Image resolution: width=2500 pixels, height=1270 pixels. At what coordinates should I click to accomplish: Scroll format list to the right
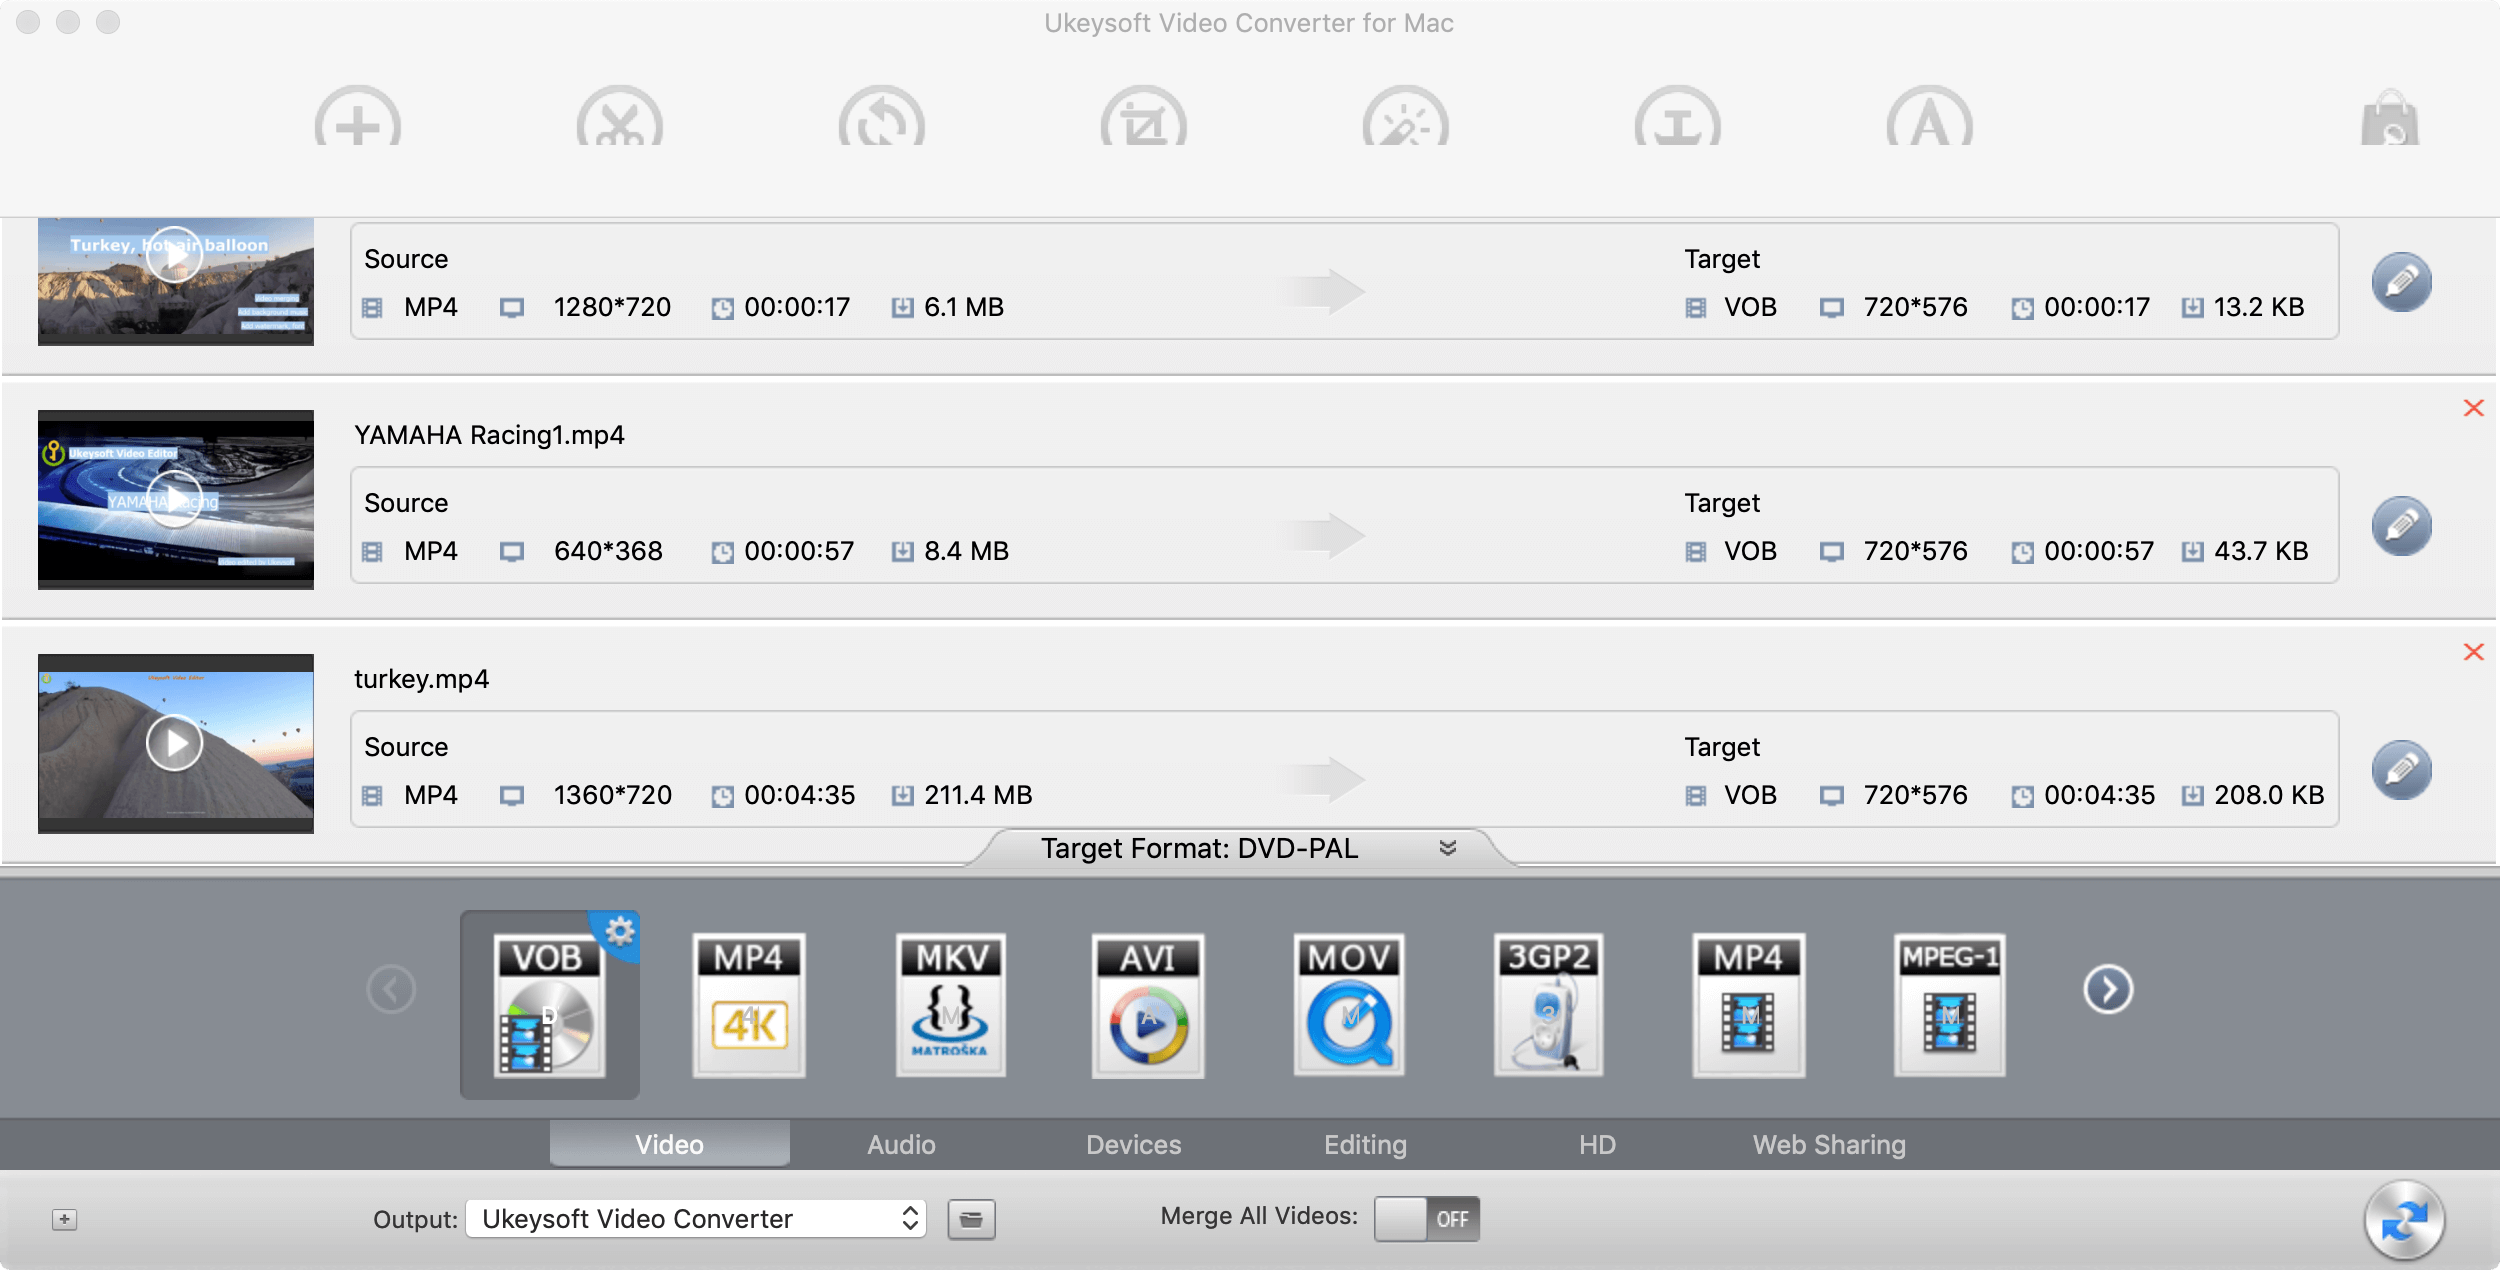click(2107, 991)
